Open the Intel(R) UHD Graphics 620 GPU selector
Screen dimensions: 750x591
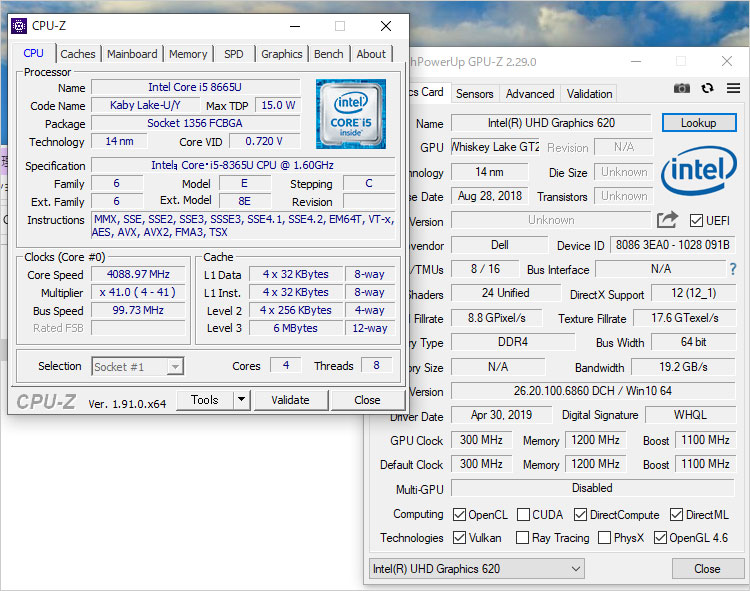[x=477, y=569]
